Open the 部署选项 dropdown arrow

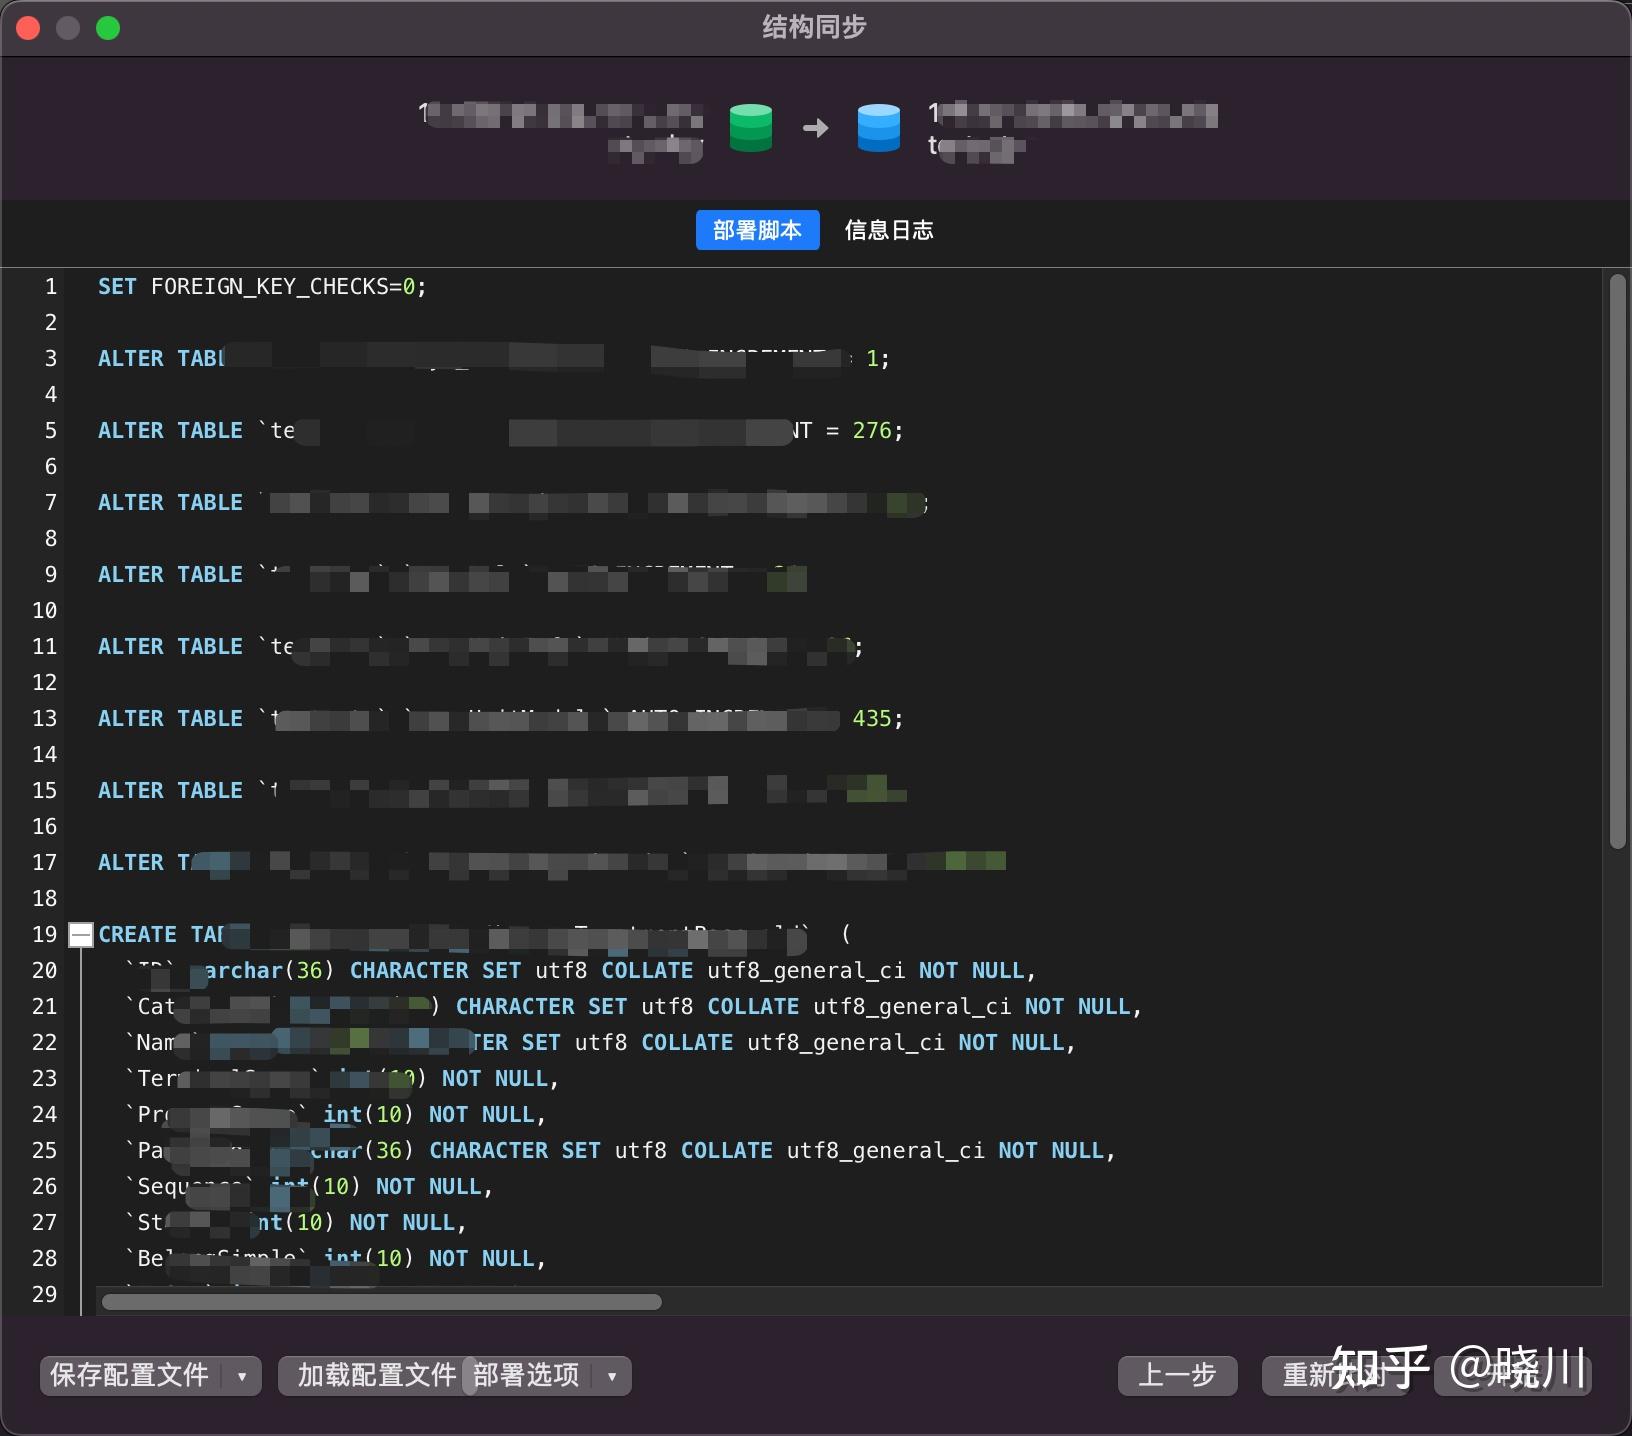[x=611, y=1376]
